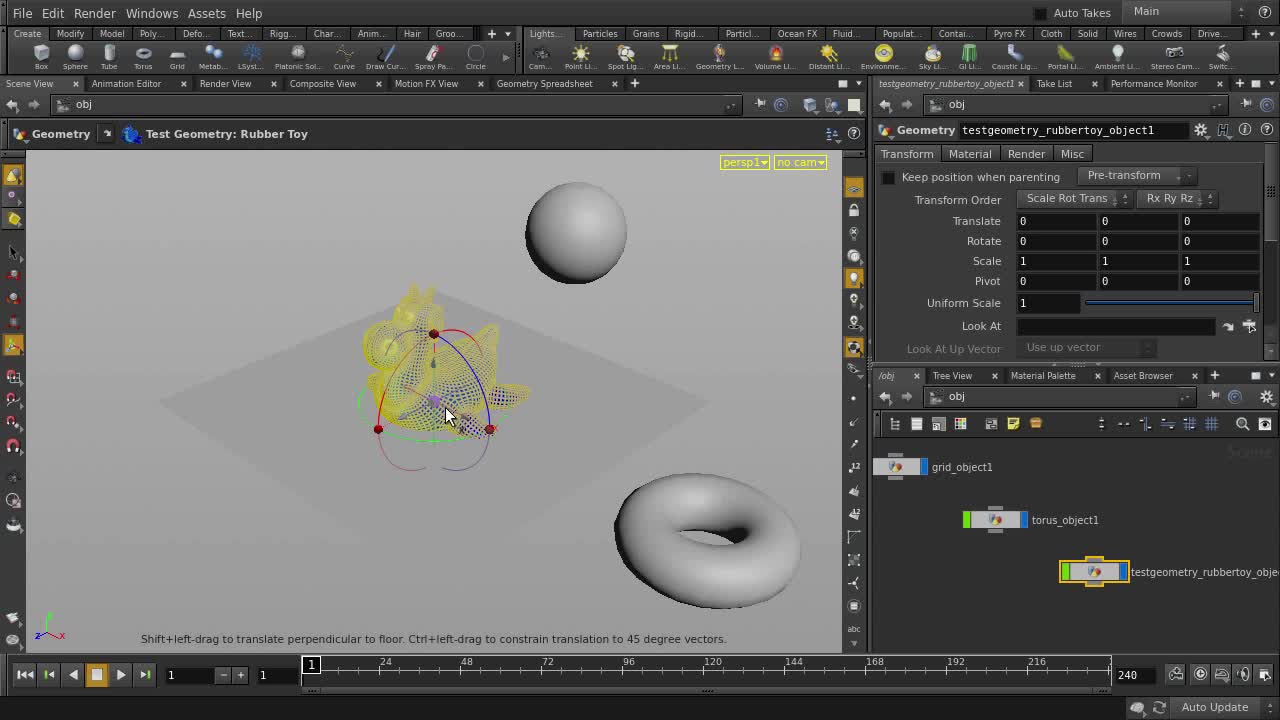The height and width of the screenshot is (720, 1280).
Task: Enable Keep position when parenting
Action: pyautogui.click(x=888, y=177)
